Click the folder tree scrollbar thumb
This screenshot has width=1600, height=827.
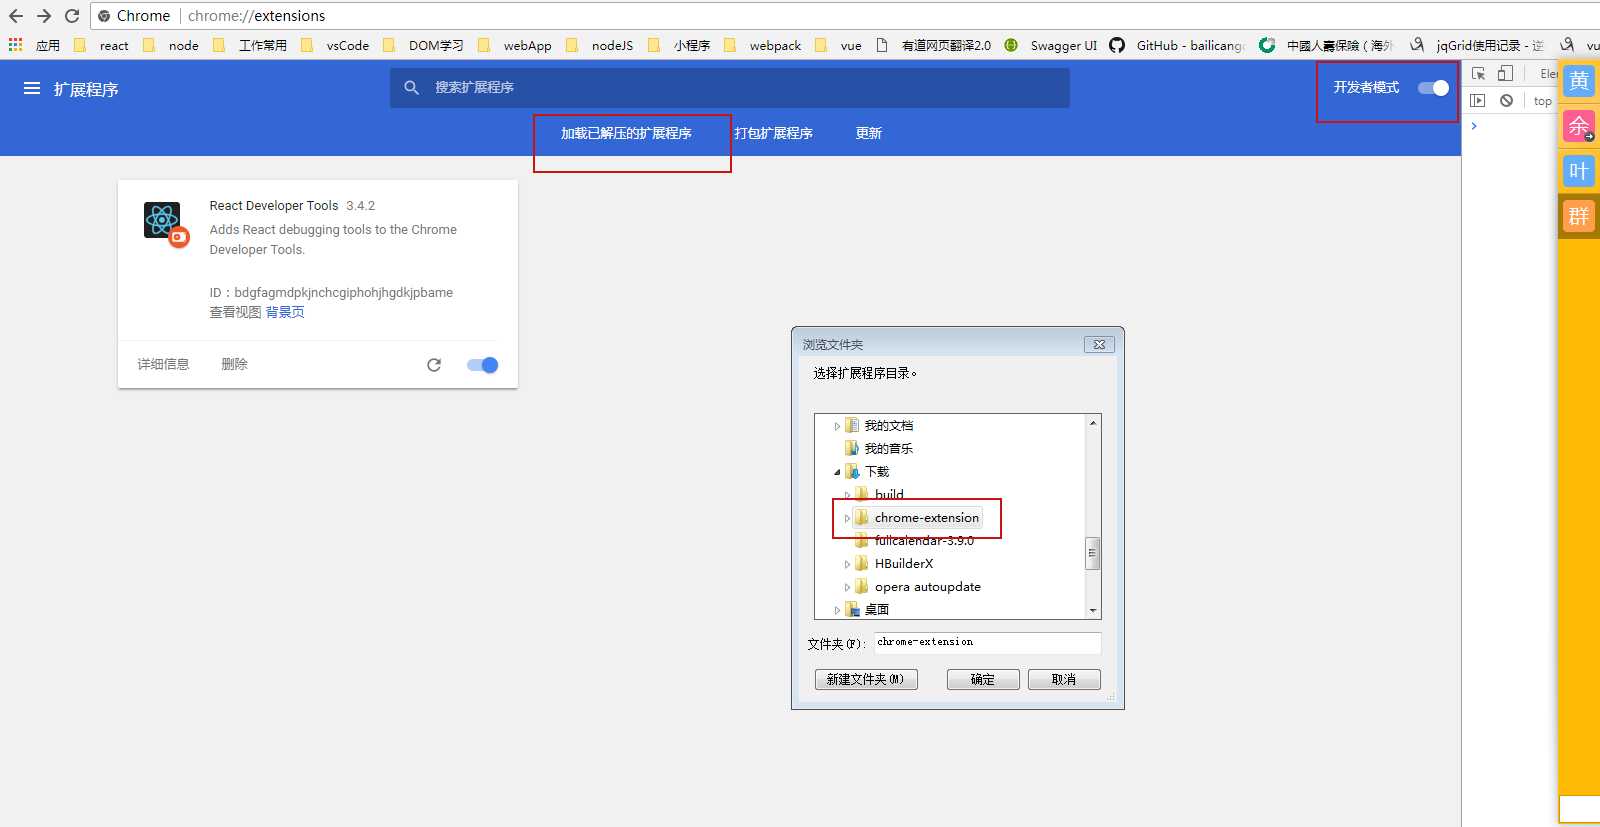click(1093, 553)
